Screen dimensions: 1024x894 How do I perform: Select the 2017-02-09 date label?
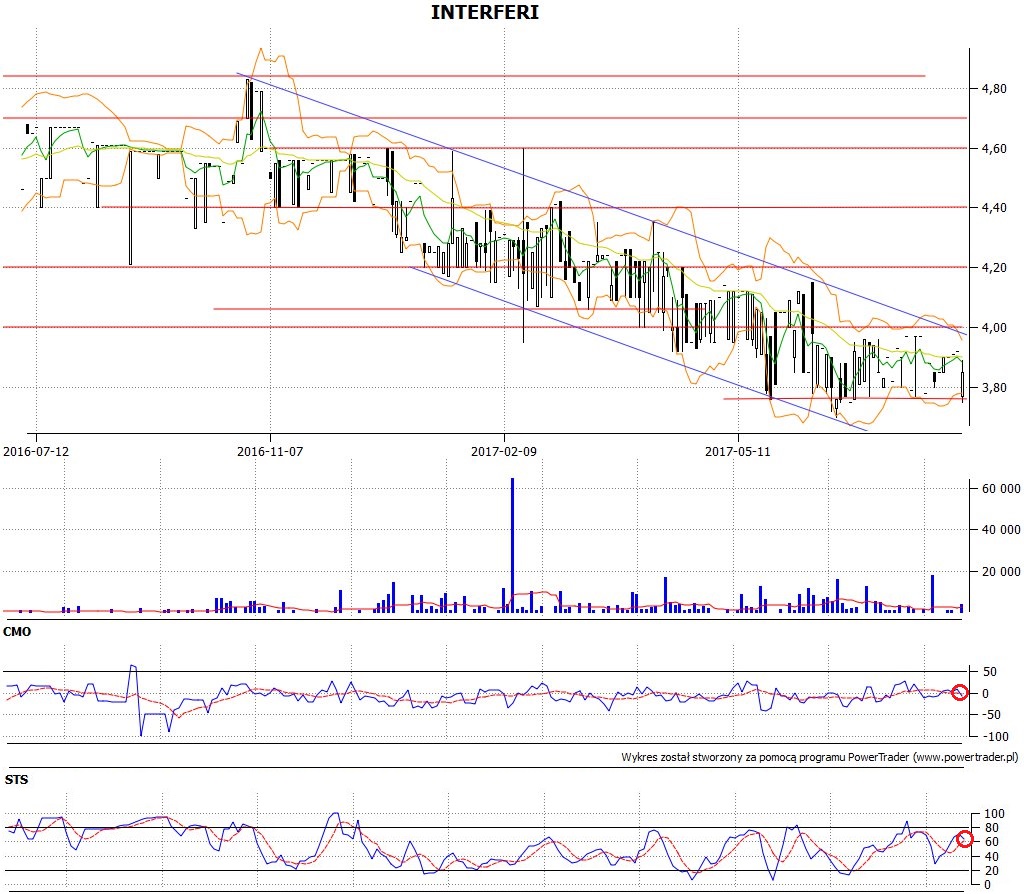(x=504, y=451)
